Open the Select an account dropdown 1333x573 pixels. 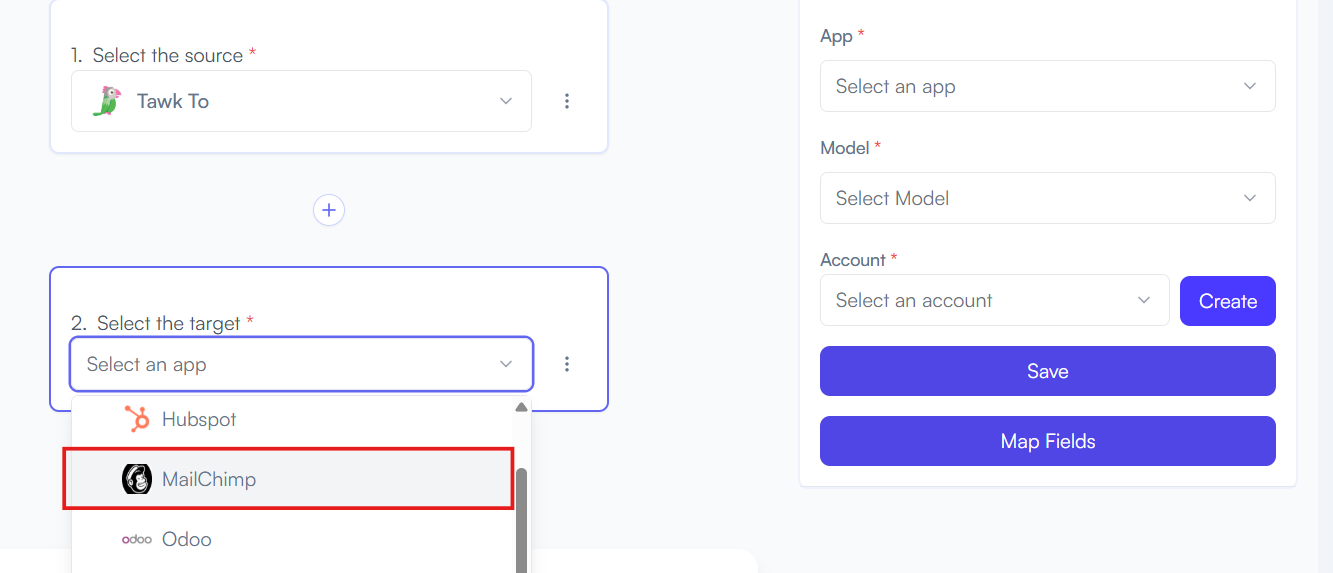pos(994,300)
